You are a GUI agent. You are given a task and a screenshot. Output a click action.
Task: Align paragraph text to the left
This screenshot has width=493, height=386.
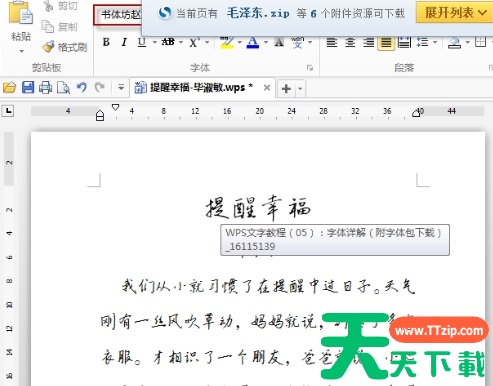point(332,43)
